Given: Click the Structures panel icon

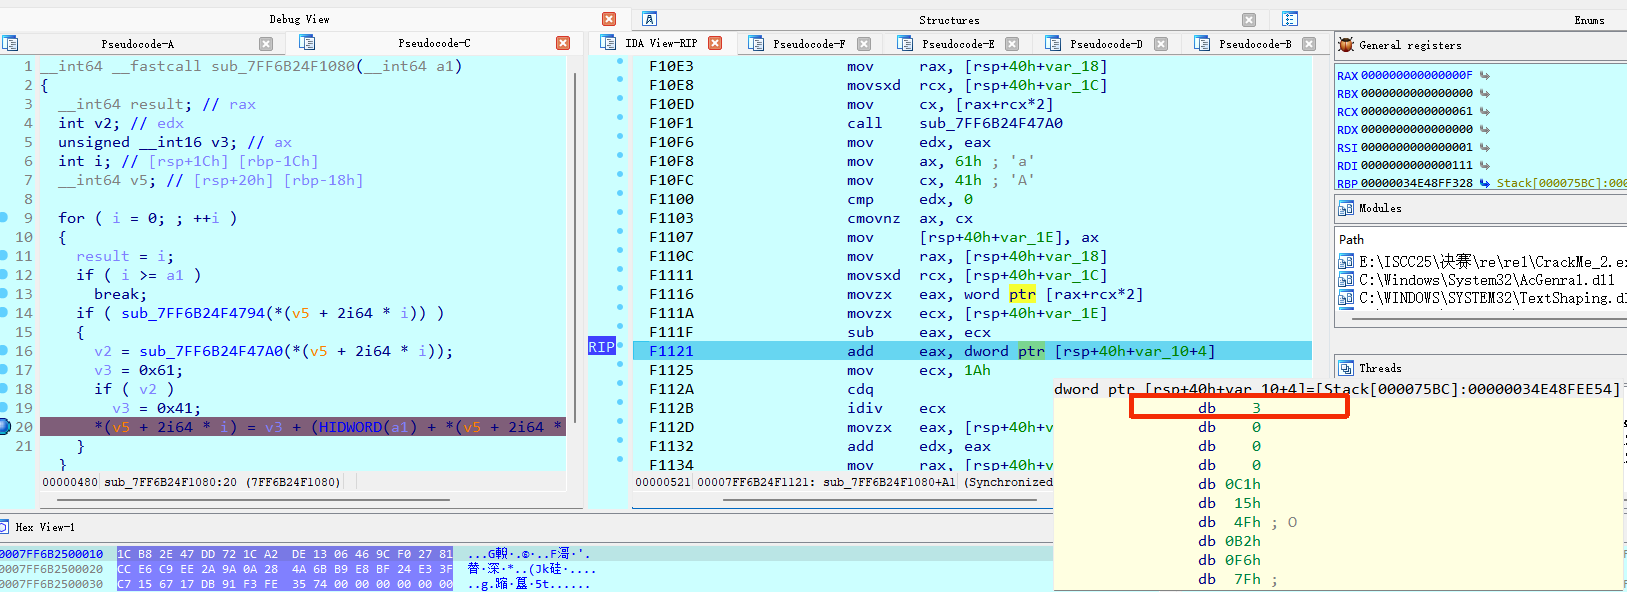Looking at the screenshot, I should 650,19.
